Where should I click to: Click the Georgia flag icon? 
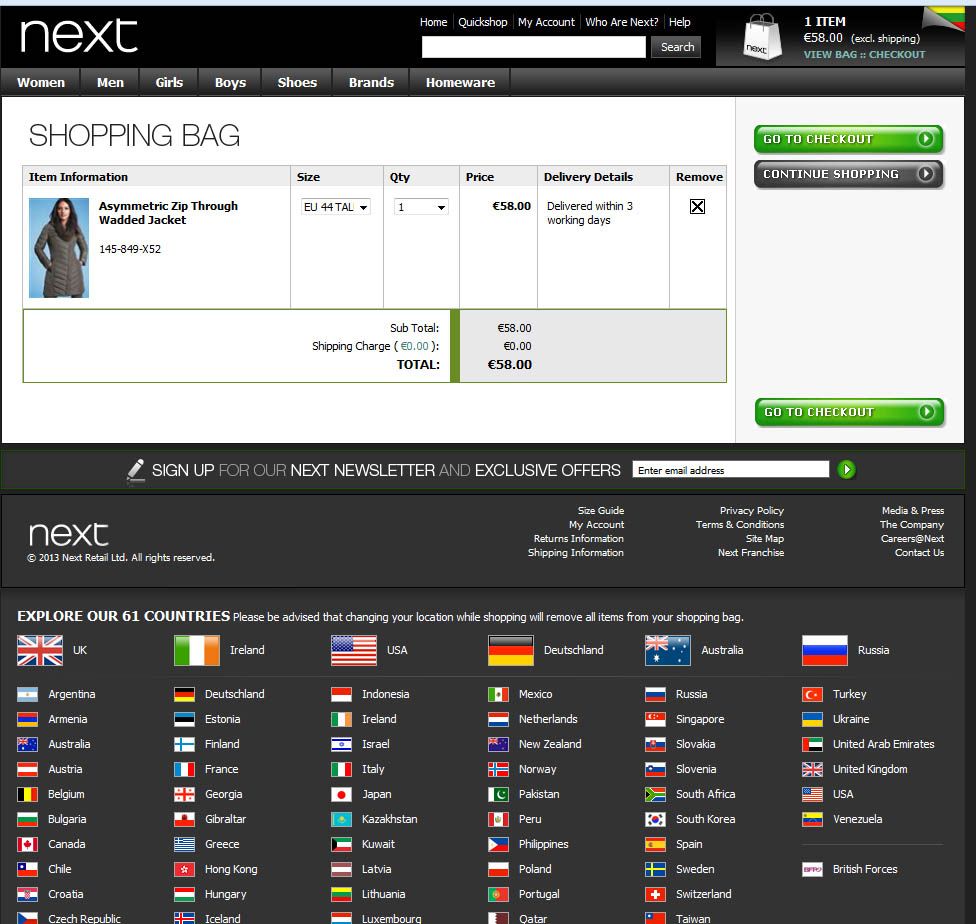coord(184,794)
